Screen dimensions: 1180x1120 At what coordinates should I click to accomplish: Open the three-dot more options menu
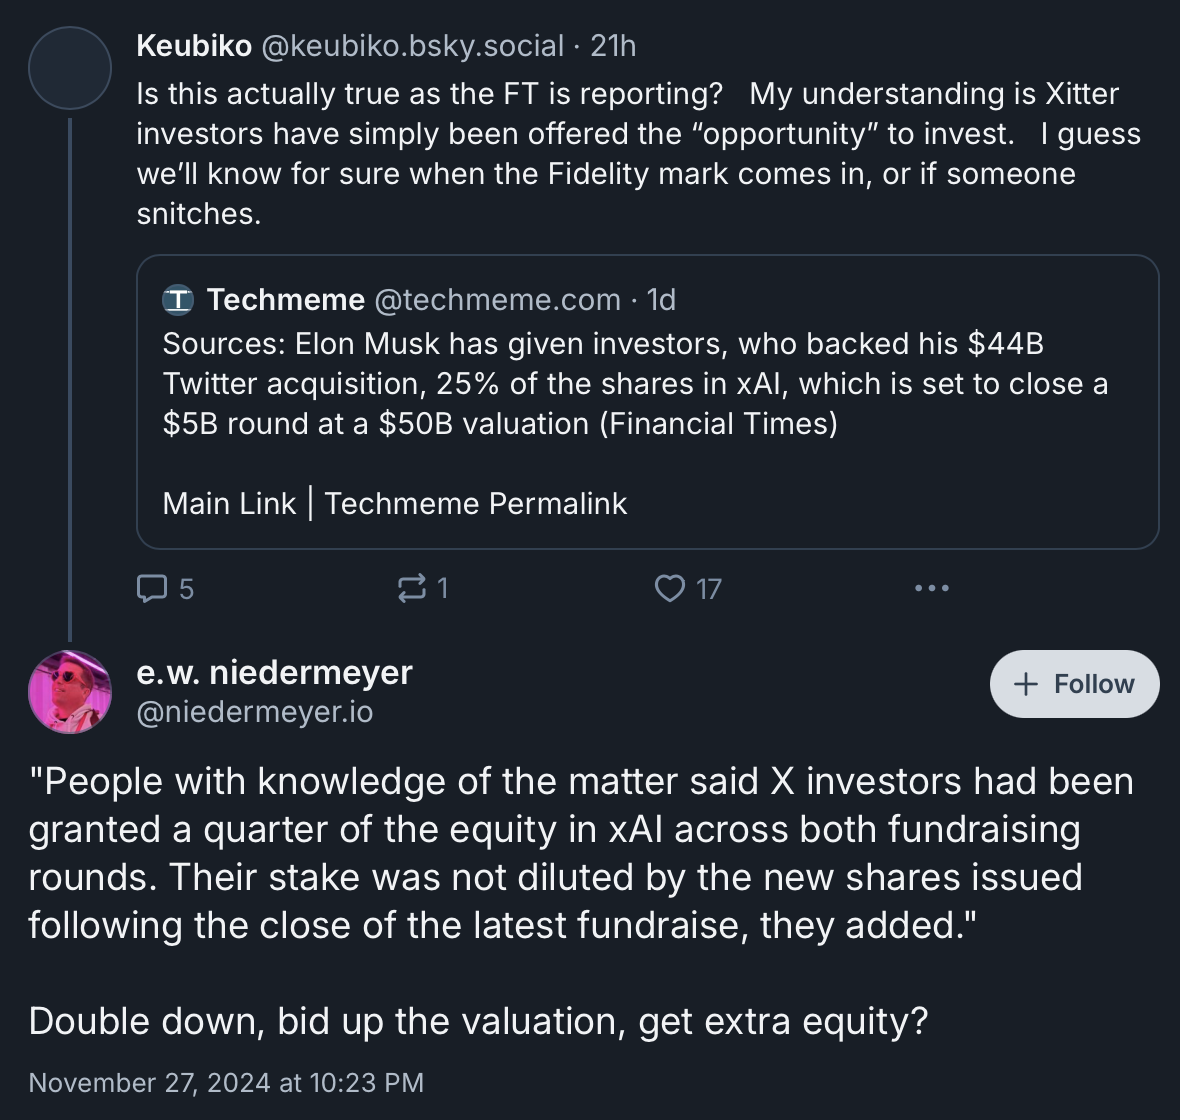[932, 588]
